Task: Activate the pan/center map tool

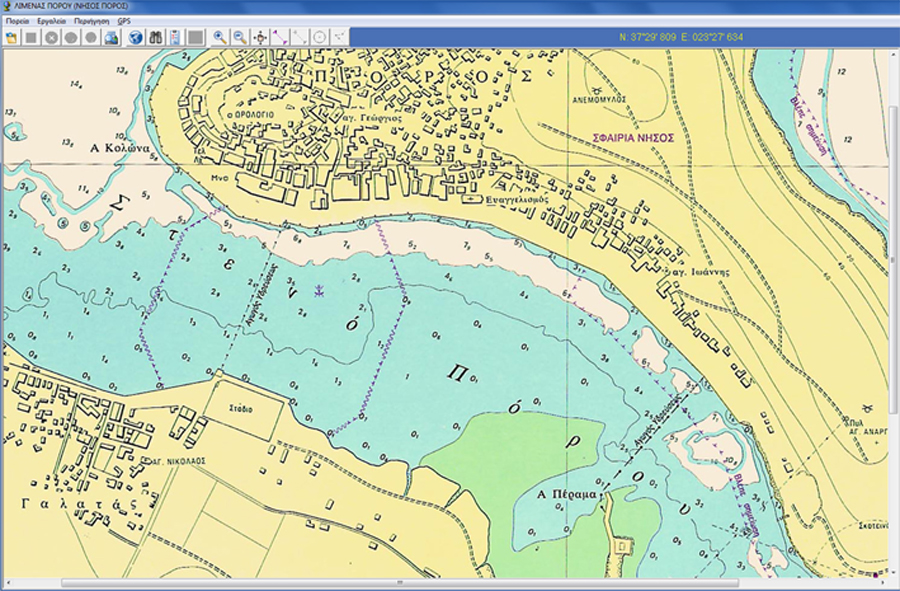Action: [x=260, y=38]
